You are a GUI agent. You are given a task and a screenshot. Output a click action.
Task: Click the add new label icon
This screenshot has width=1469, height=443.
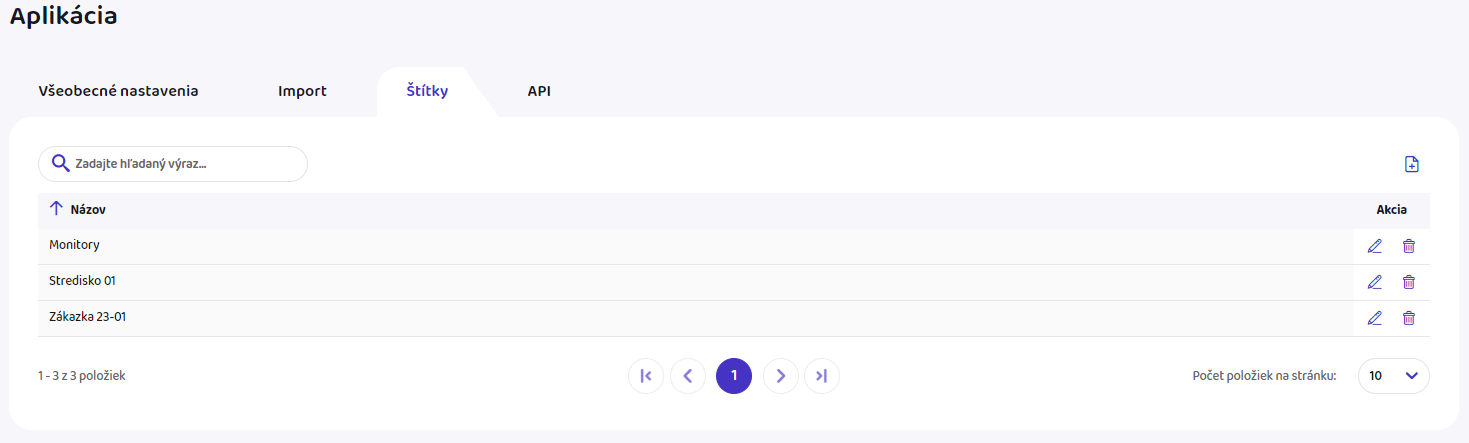[1411, 165]
